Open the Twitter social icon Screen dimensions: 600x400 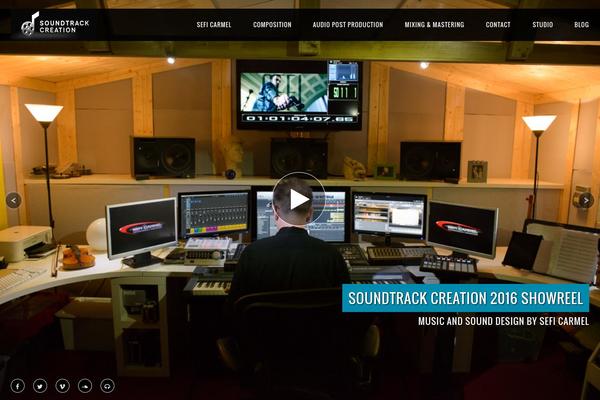pyautogui.click(x=40, y=386)
